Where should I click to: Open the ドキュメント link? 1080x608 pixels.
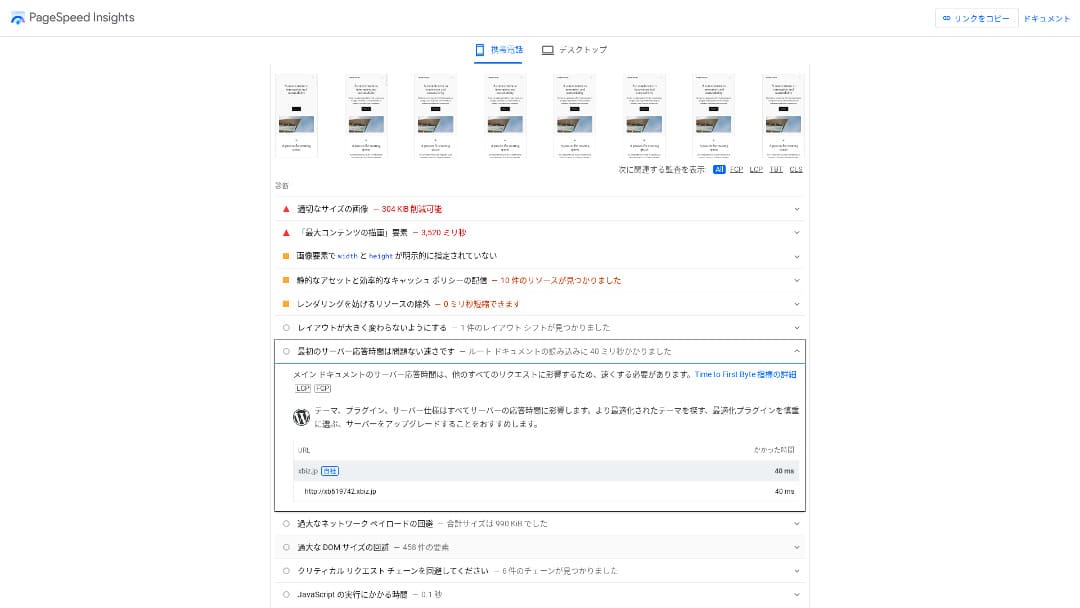tap(1046, 18)
